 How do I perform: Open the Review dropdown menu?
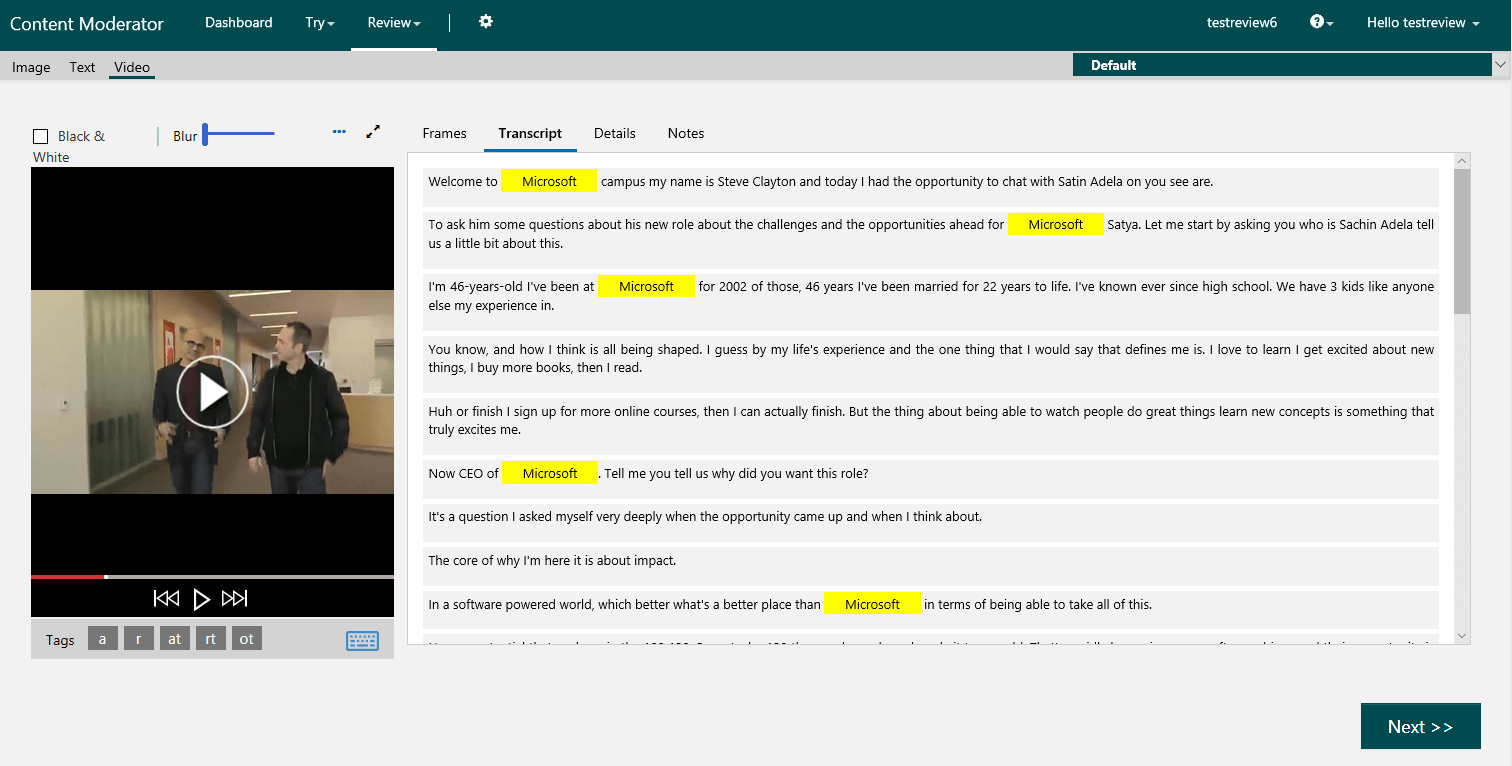pyautogui.click(x=392, y=21)
